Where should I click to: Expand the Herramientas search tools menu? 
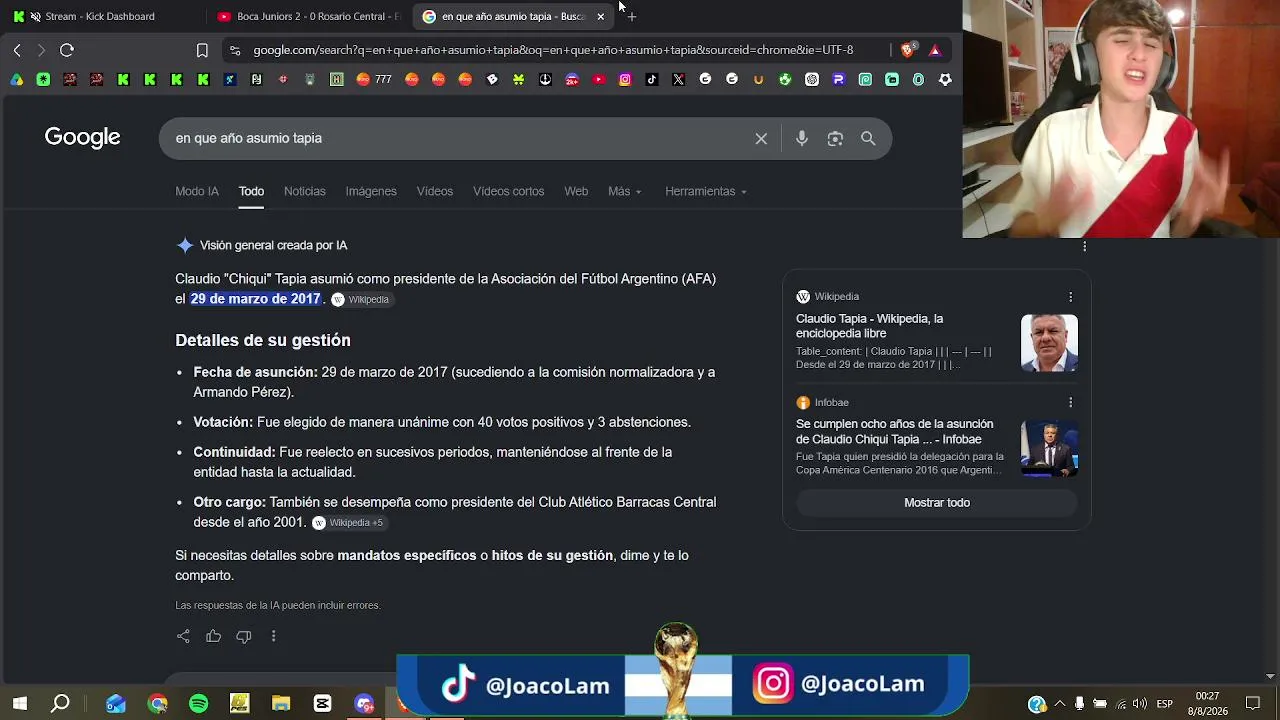pyautogui.click(x=706, y=191)
